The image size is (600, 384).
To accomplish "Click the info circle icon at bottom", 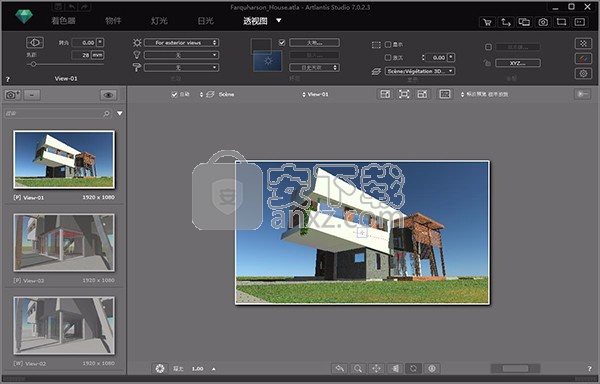I will 432,368.
